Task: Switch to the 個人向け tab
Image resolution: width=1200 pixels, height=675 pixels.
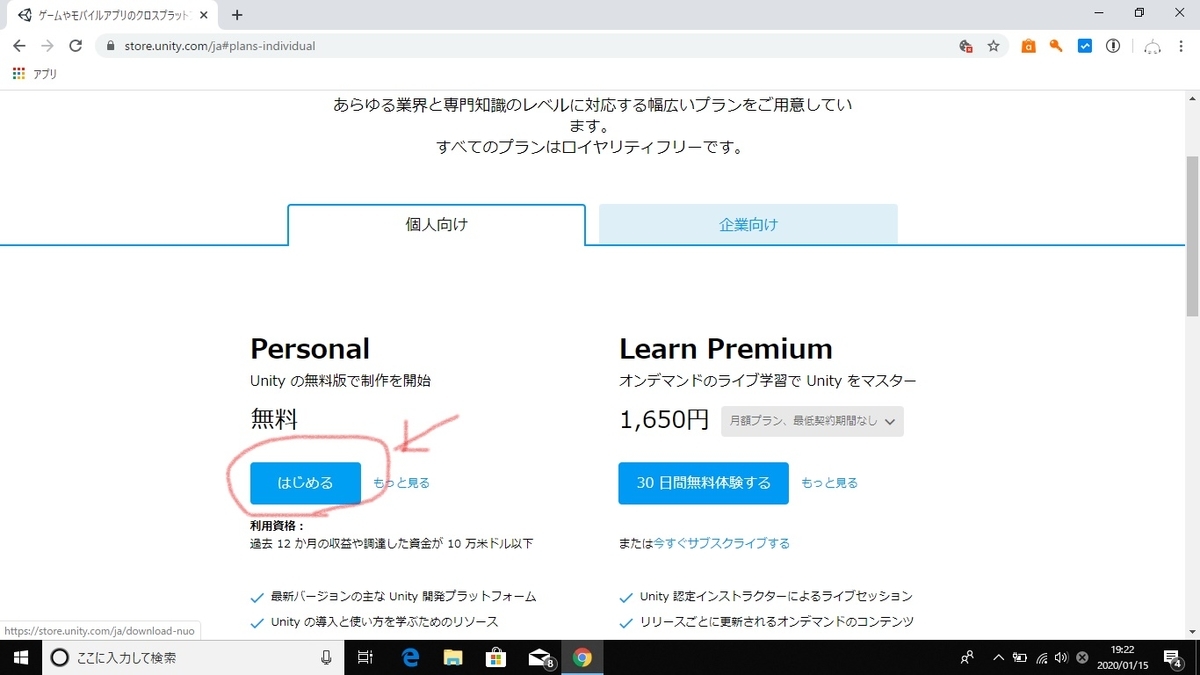Action: coord(436,225)
